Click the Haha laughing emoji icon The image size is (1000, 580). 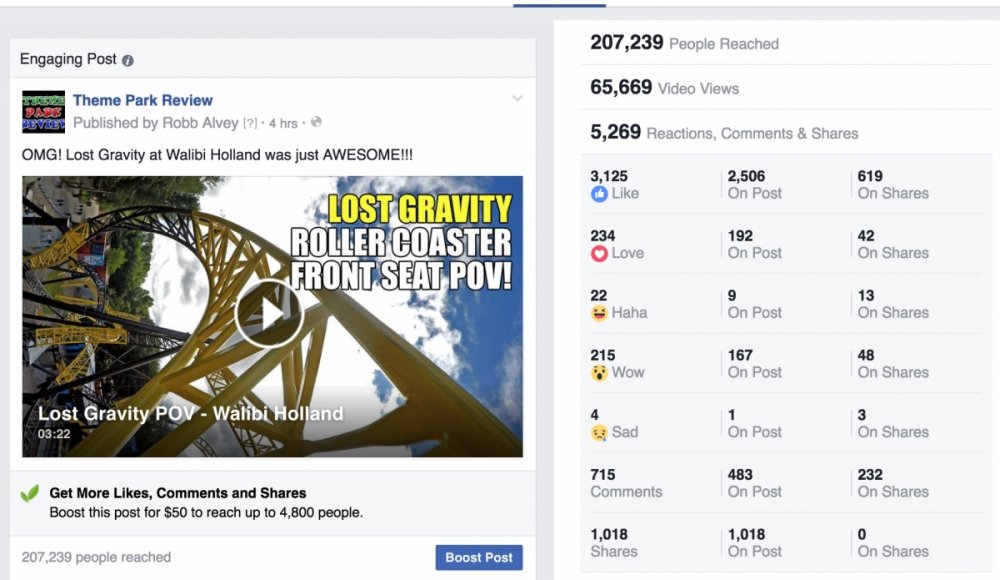click(599, 313)
